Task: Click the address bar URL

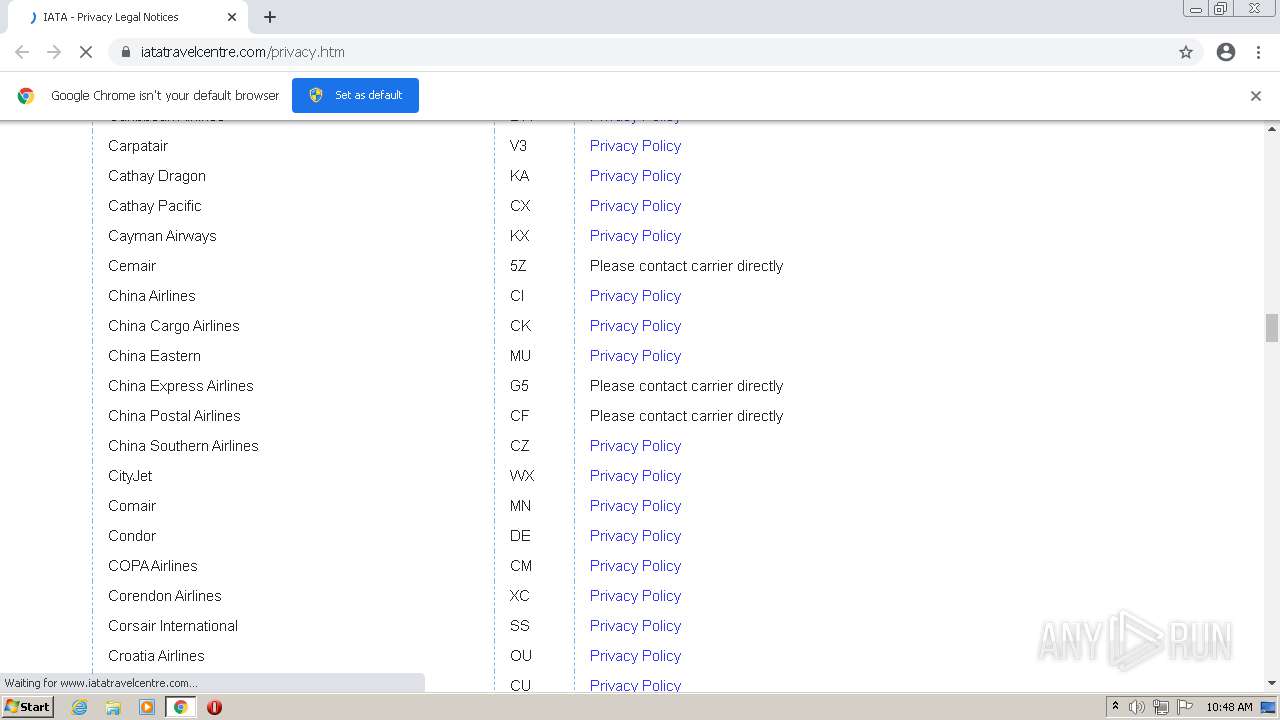Action: [243, 52]
